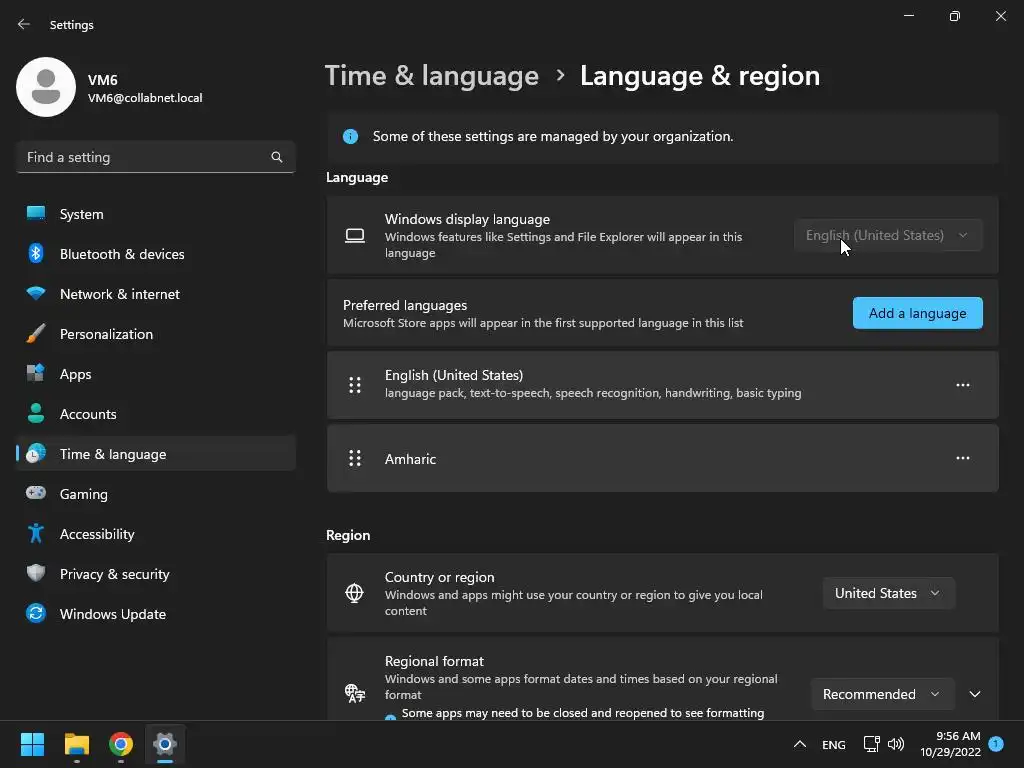Open the Windows Start menu
This screenshot has height=768, width=1024.
click(32, 744)
